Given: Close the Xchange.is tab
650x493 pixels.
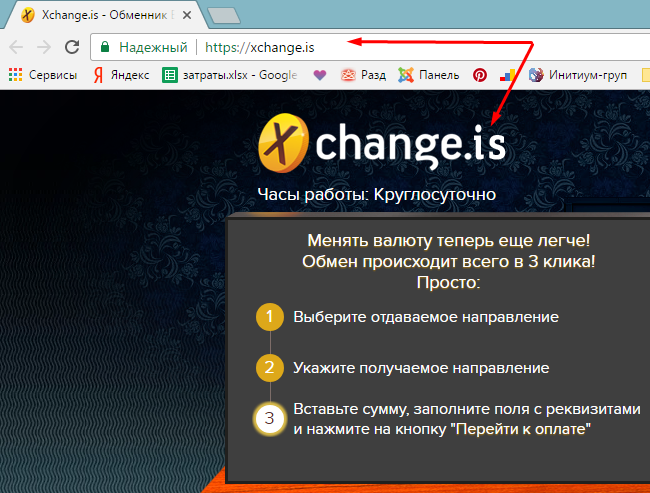Looking at the screenshot, I should pyautogui.click(x=187, y=15).
